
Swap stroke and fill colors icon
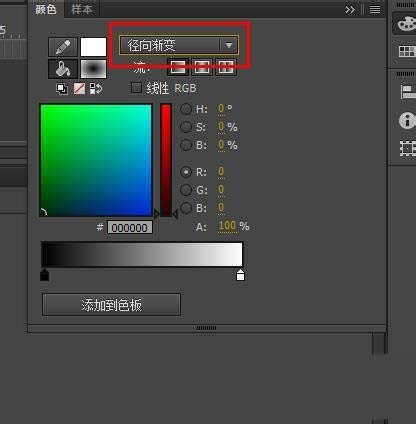tap(96, 89)
